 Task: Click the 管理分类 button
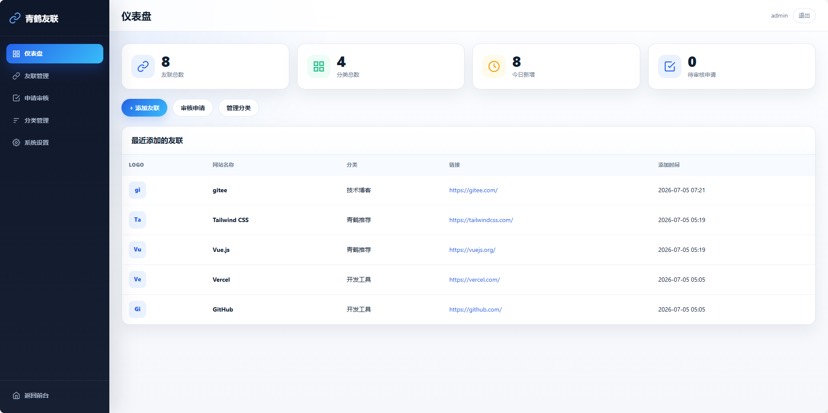pos(239,108)
